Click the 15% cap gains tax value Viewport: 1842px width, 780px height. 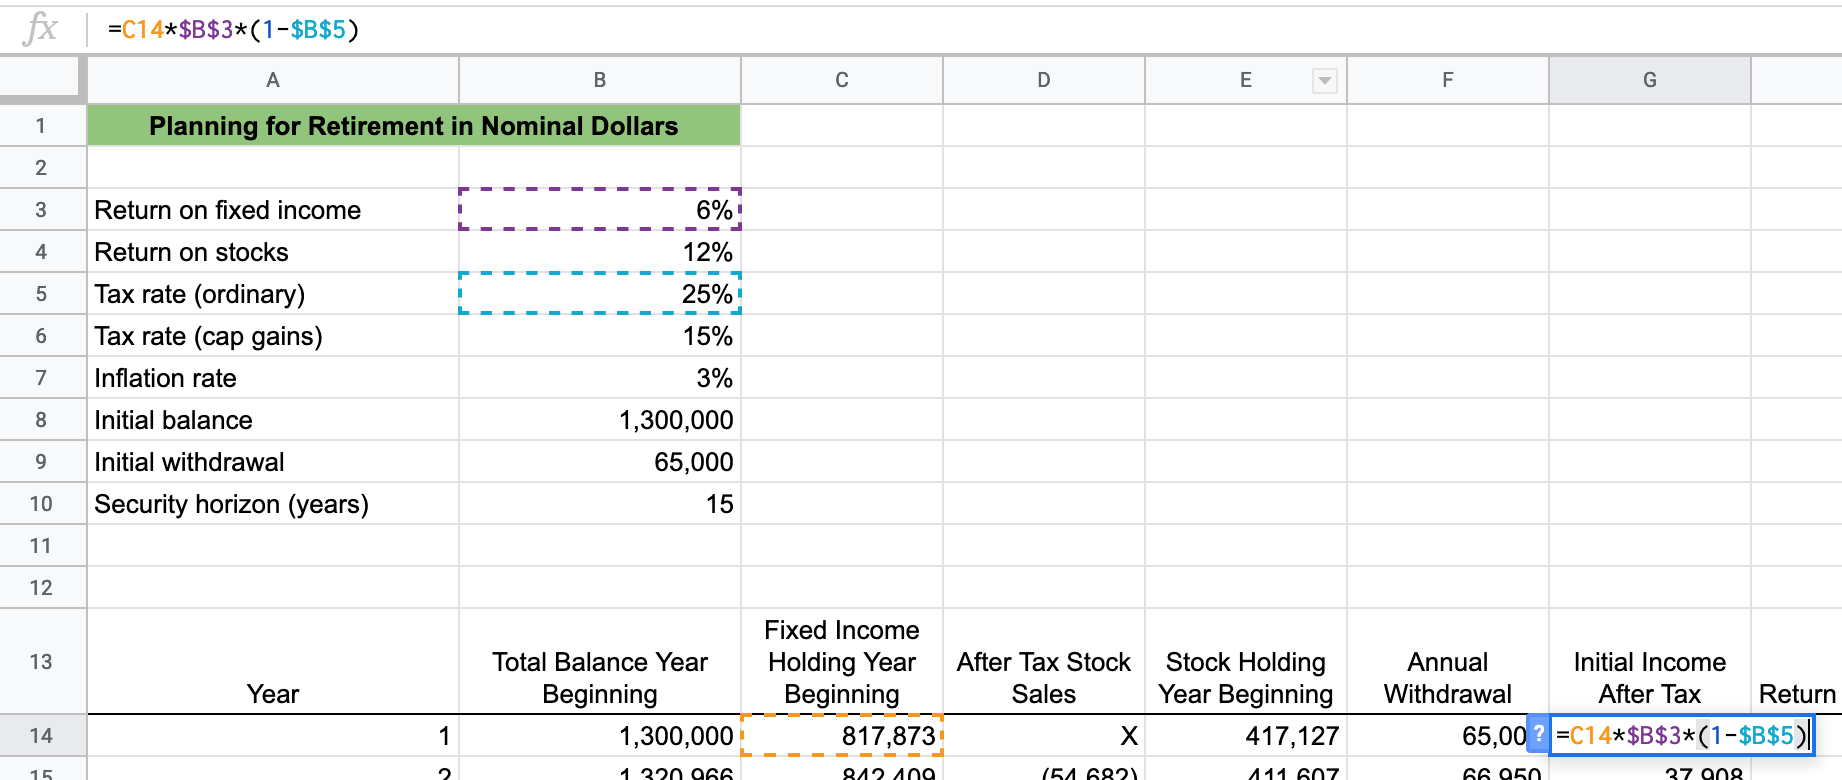(x=600, y=336)
